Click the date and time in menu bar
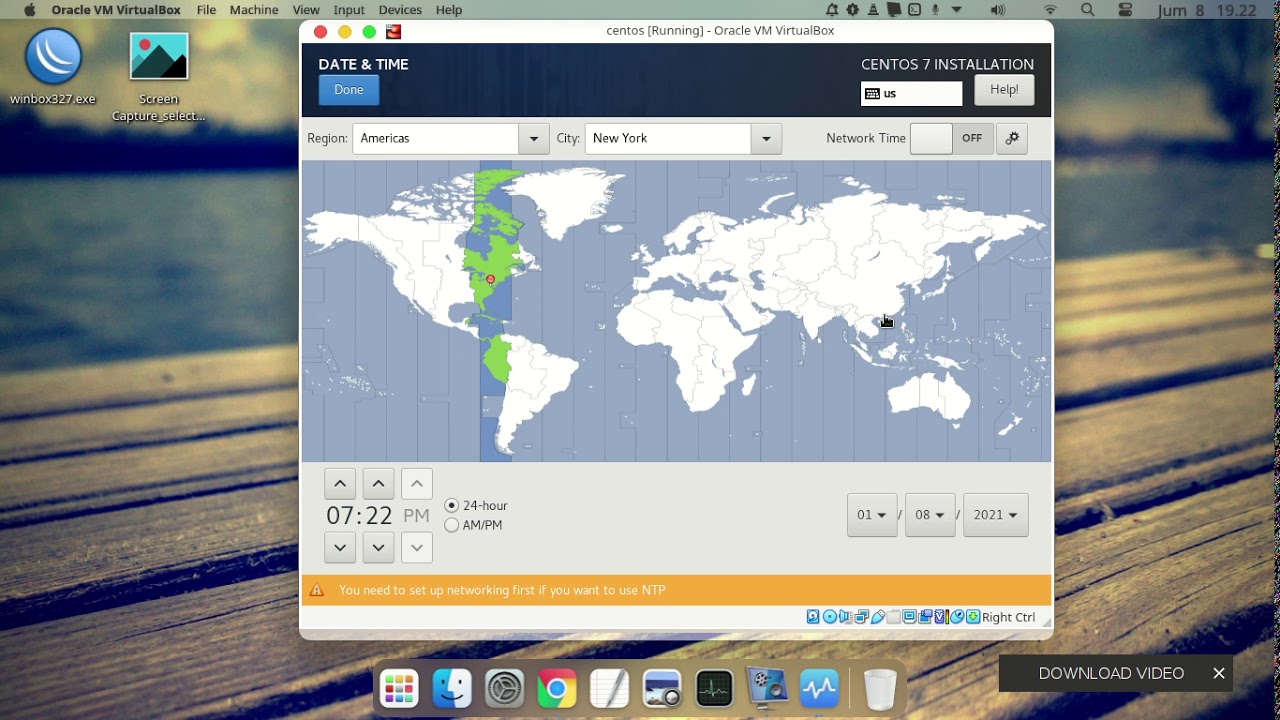 pos(1206,10)
